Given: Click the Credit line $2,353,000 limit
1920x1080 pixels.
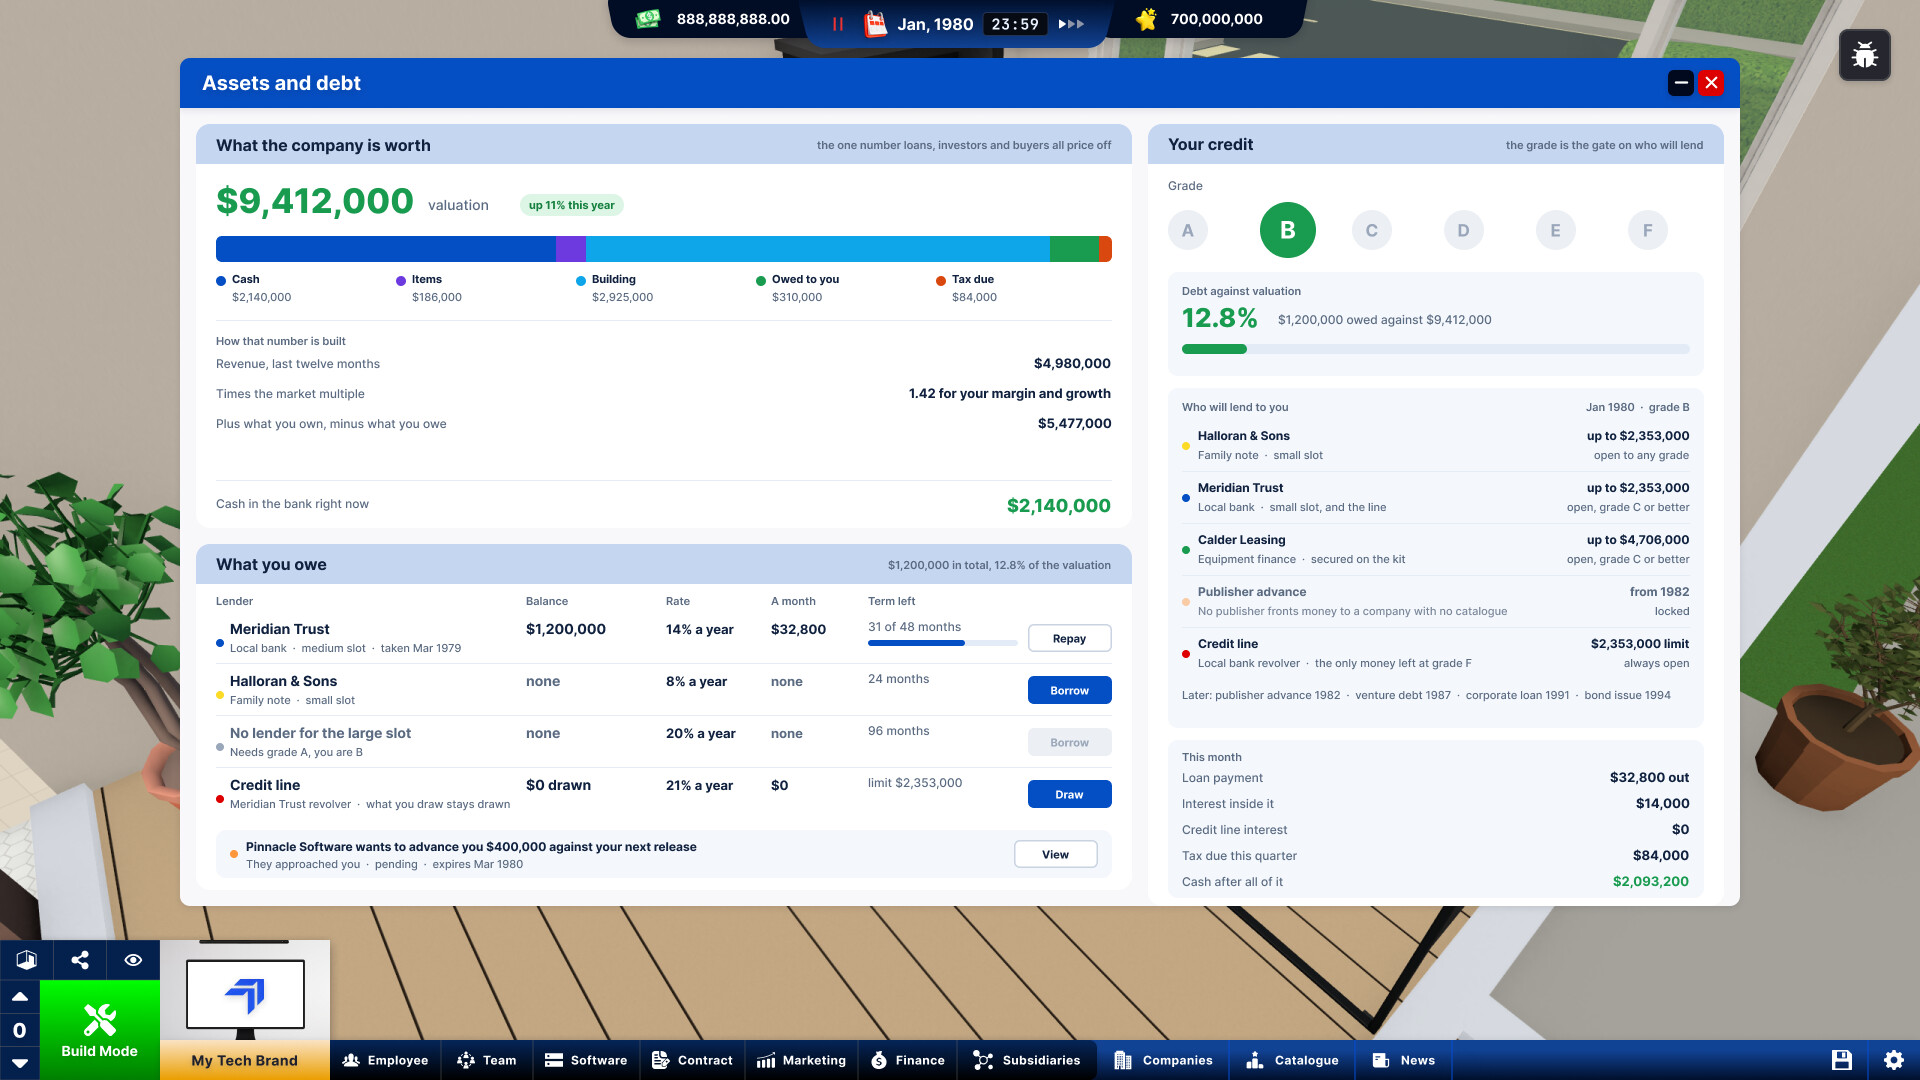Looking at the screenshot, I should pos(1640,644).
